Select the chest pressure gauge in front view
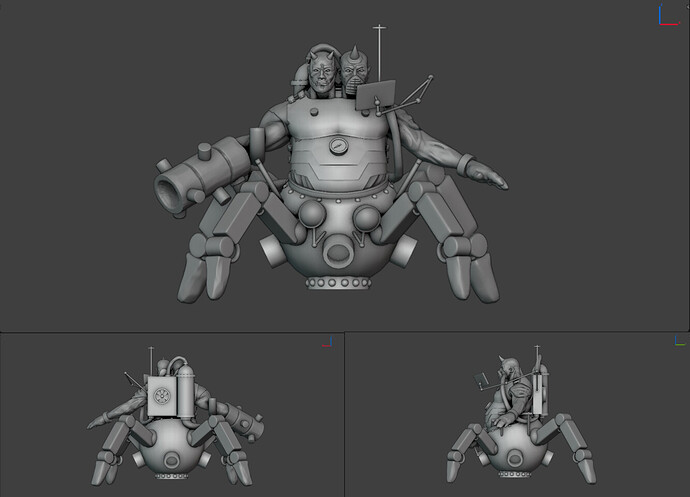690x497 pixels. pos(338,145)
